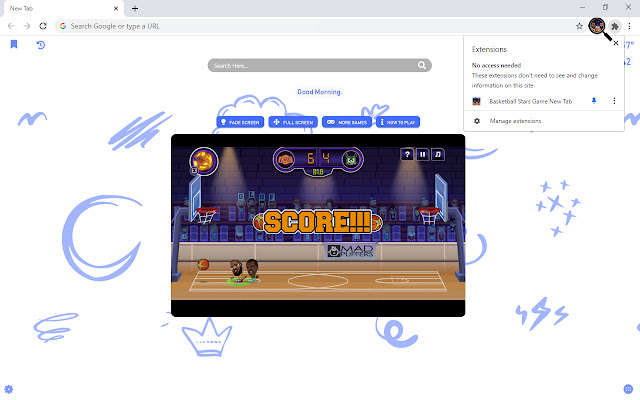The image size is (640, 400).
Task: Click the green team logo on scoreboard
Action: [351, 159]
